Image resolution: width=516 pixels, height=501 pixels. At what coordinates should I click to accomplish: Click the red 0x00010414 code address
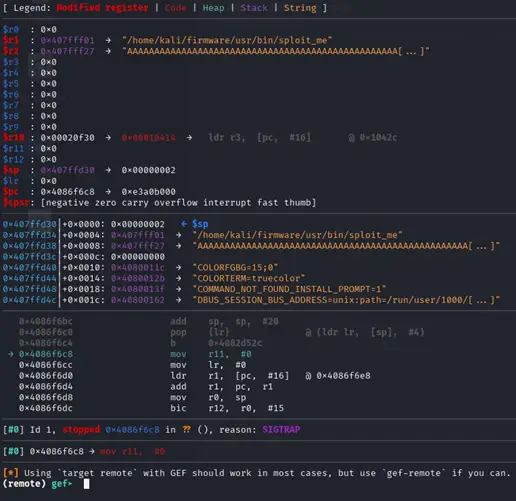pyautogui.click(x=148, y=137)
